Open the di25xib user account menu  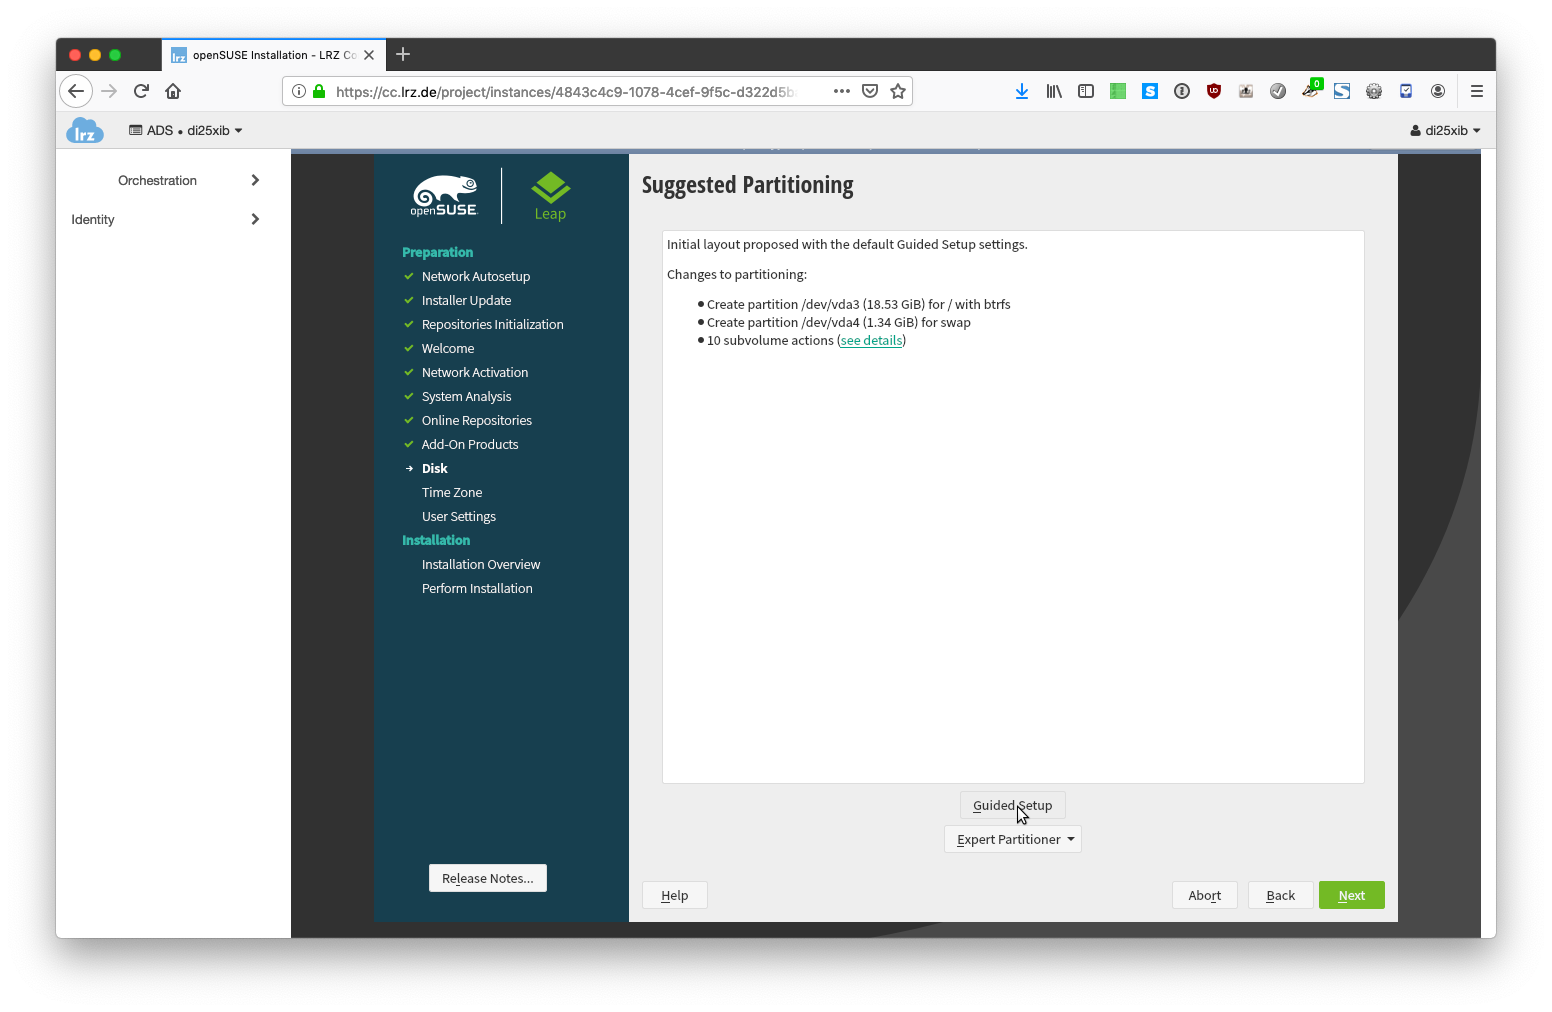(1445, 131)
